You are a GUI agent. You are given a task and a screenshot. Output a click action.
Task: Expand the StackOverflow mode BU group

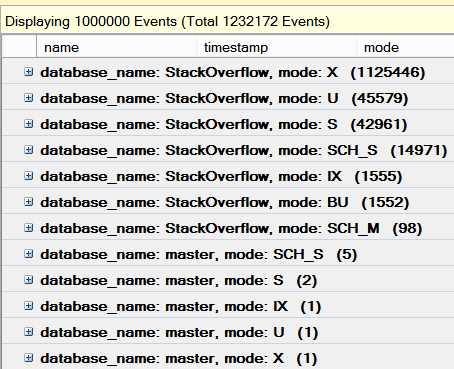(29, 202)
